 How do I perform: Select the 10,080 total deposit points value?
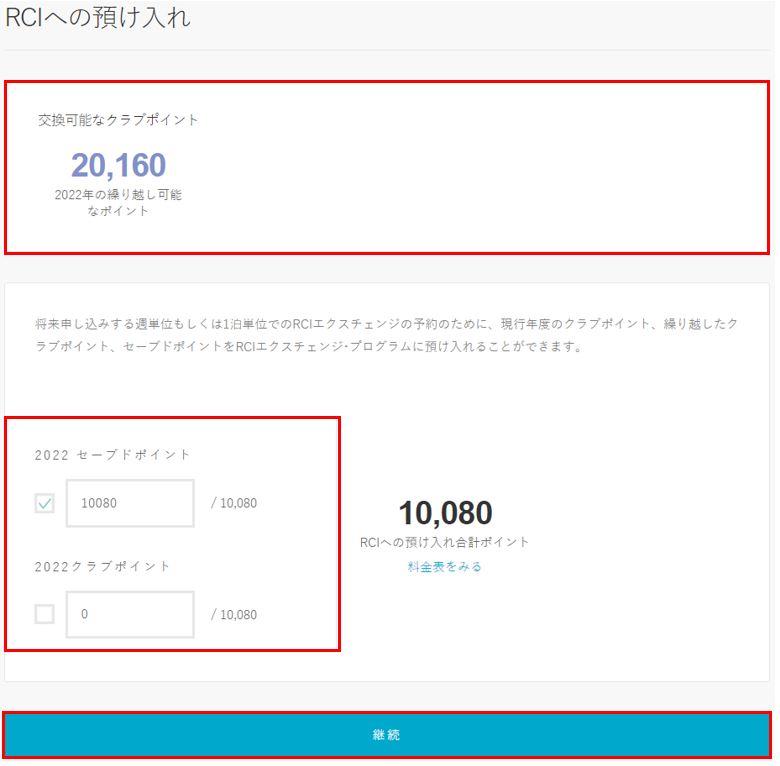click(x=445, y=513)
